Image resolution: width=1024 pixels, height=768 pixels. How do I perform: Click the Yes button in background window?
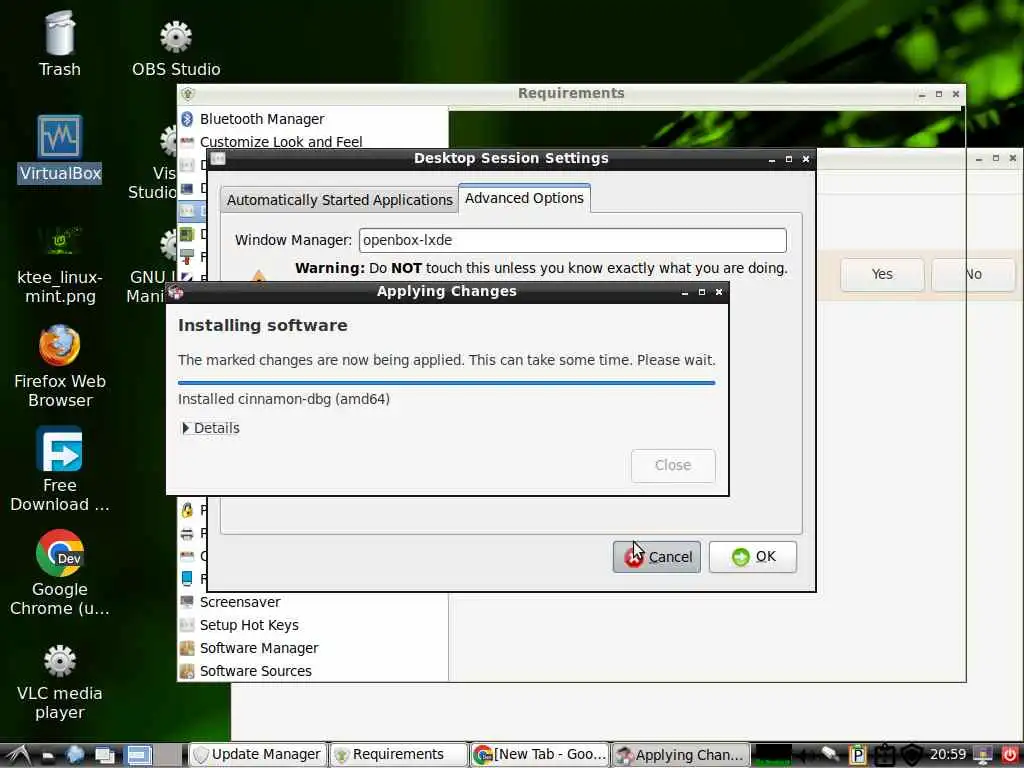click(x=882, y=274)
